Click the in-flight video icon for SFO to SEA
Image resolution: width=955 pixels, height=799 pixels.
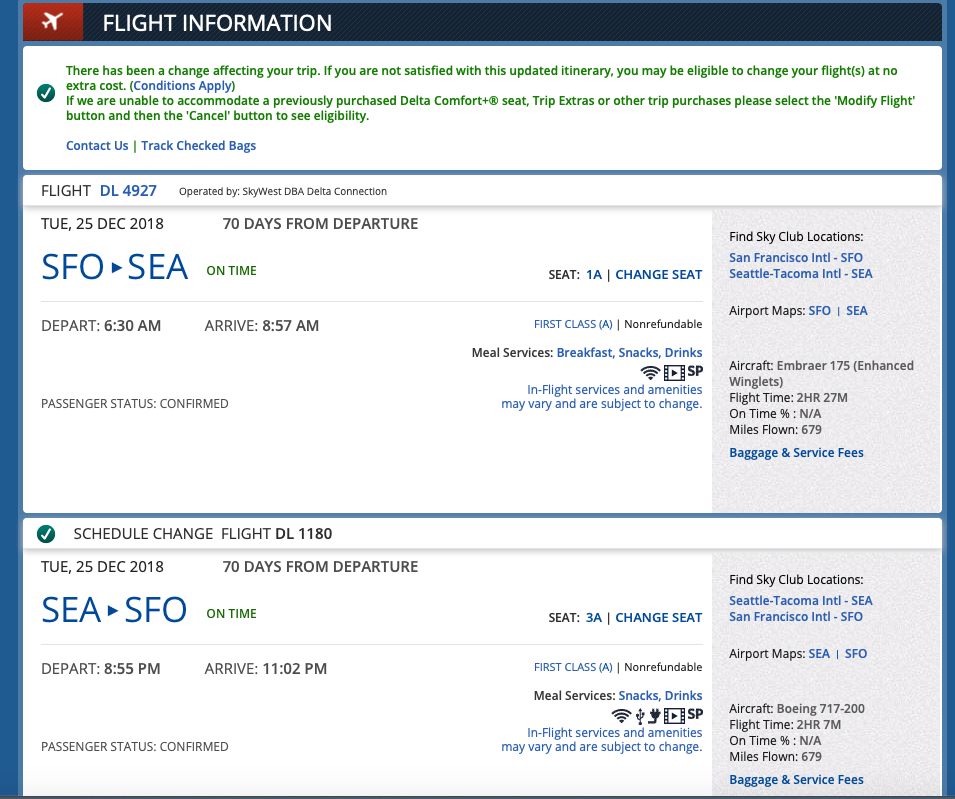(674, 372)
